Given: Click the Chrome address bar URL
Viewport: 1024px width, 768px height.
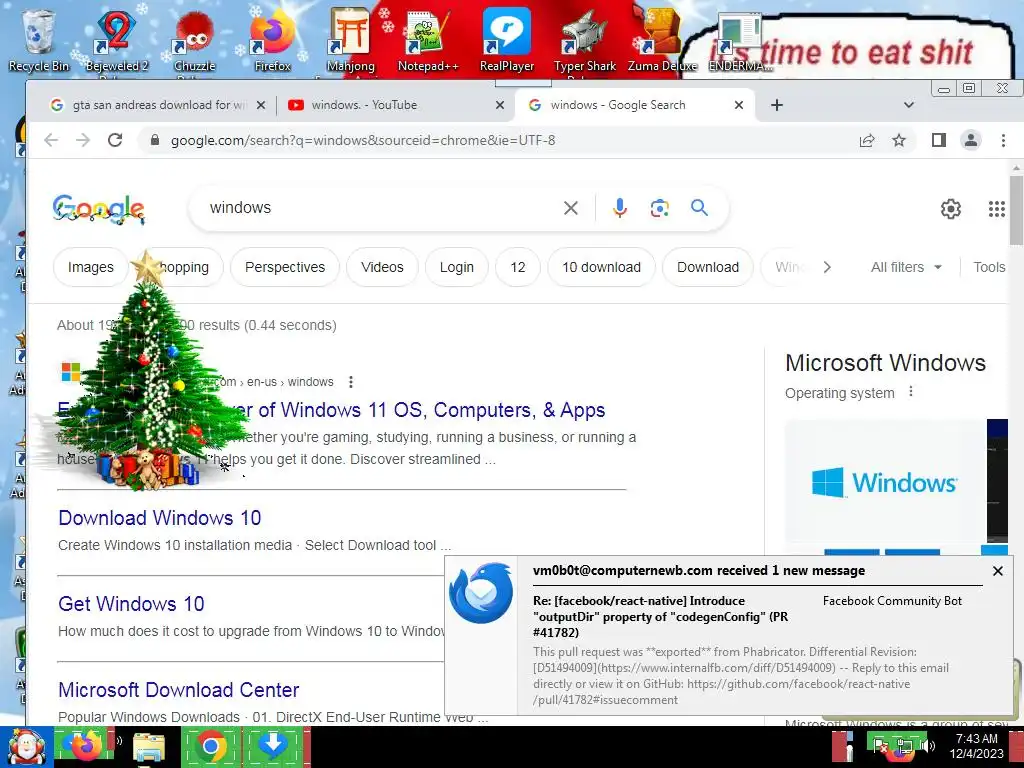Looking at the screenshot, I should (363, 140).
